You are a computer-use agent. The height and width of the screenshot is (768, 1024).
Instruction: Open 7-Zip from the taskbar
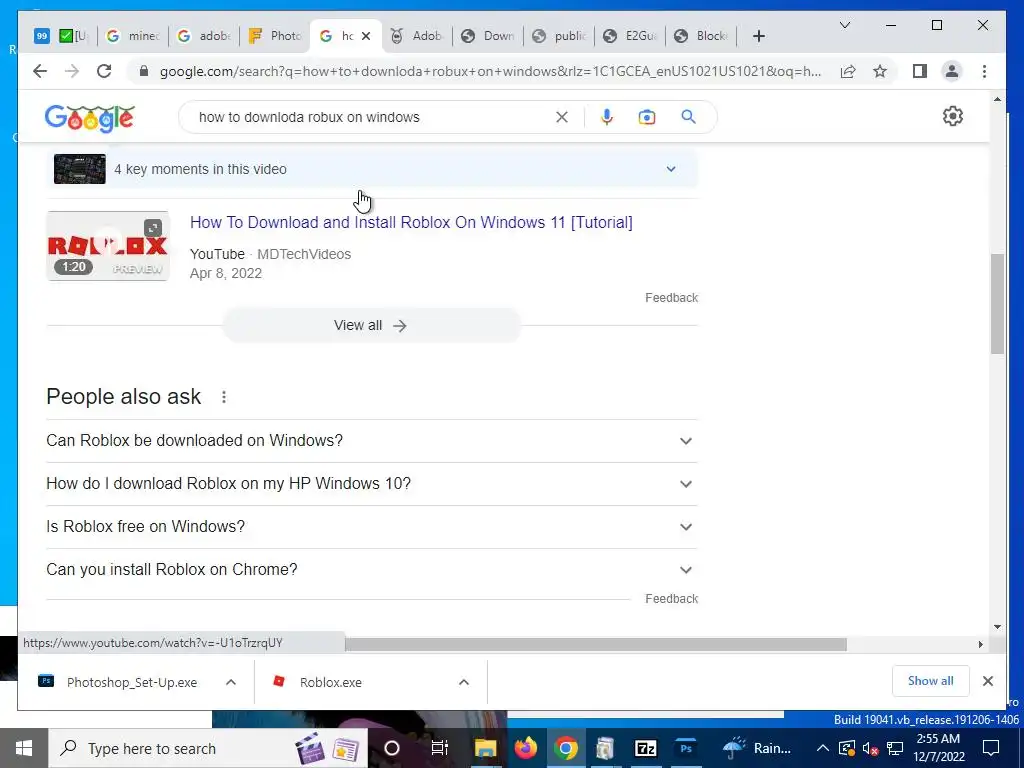click(x=645, y=748)
